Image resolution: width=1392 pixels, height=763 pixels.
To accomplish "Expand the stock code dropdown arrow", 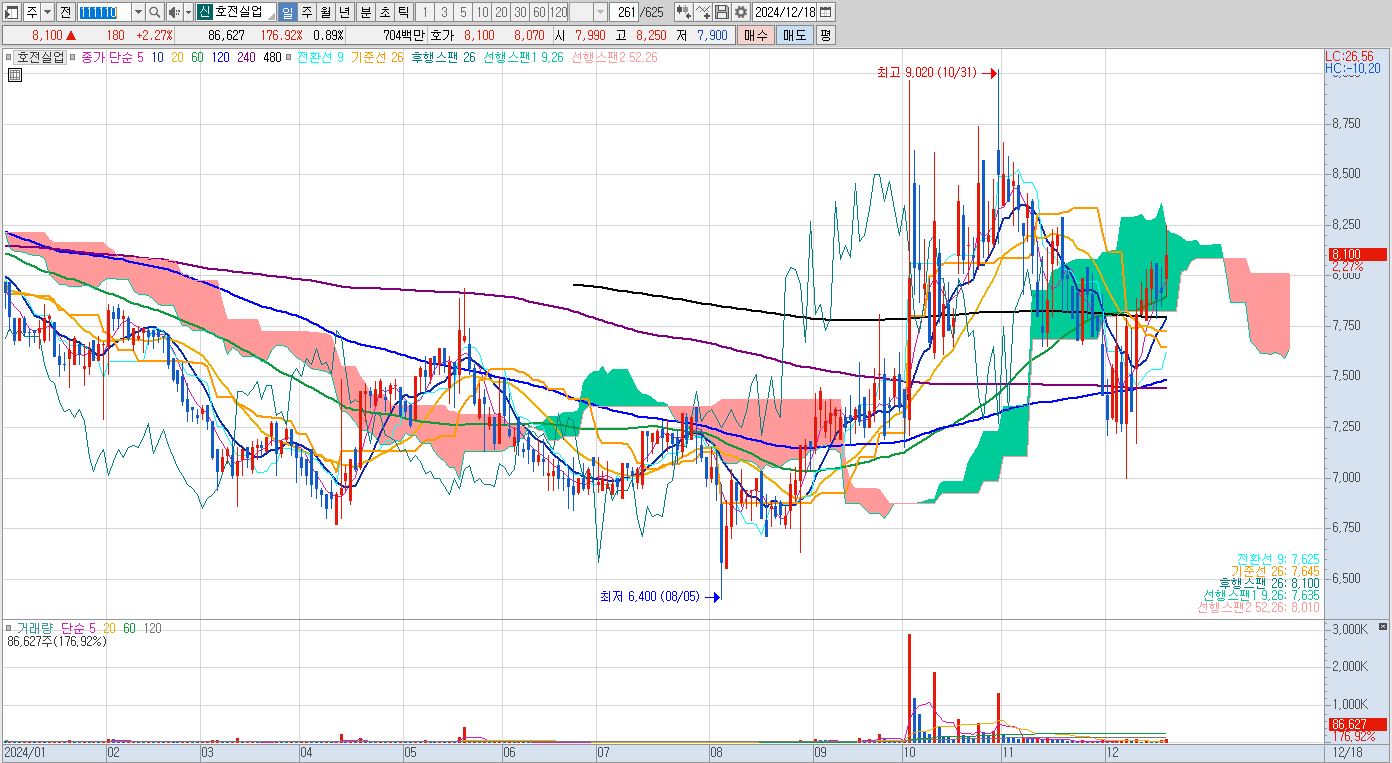I will [x=138, y=12].
